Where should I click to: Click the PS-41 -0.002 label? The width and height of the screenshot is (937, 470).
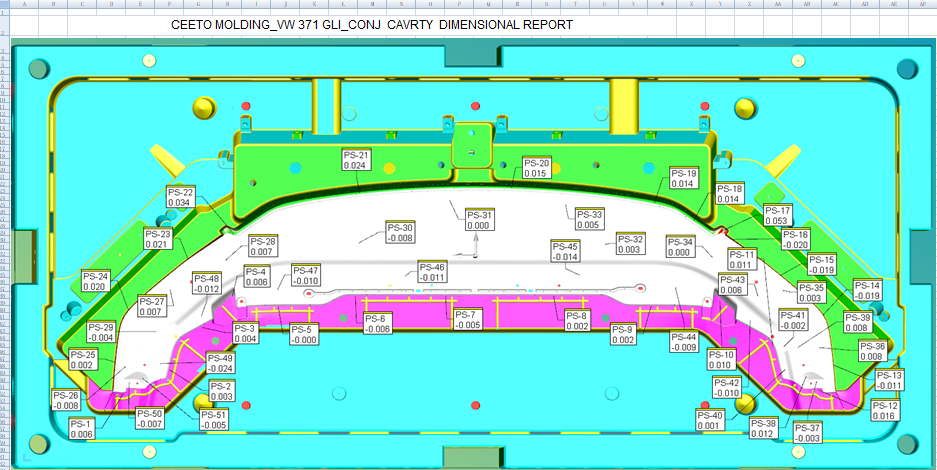(794, 321)
